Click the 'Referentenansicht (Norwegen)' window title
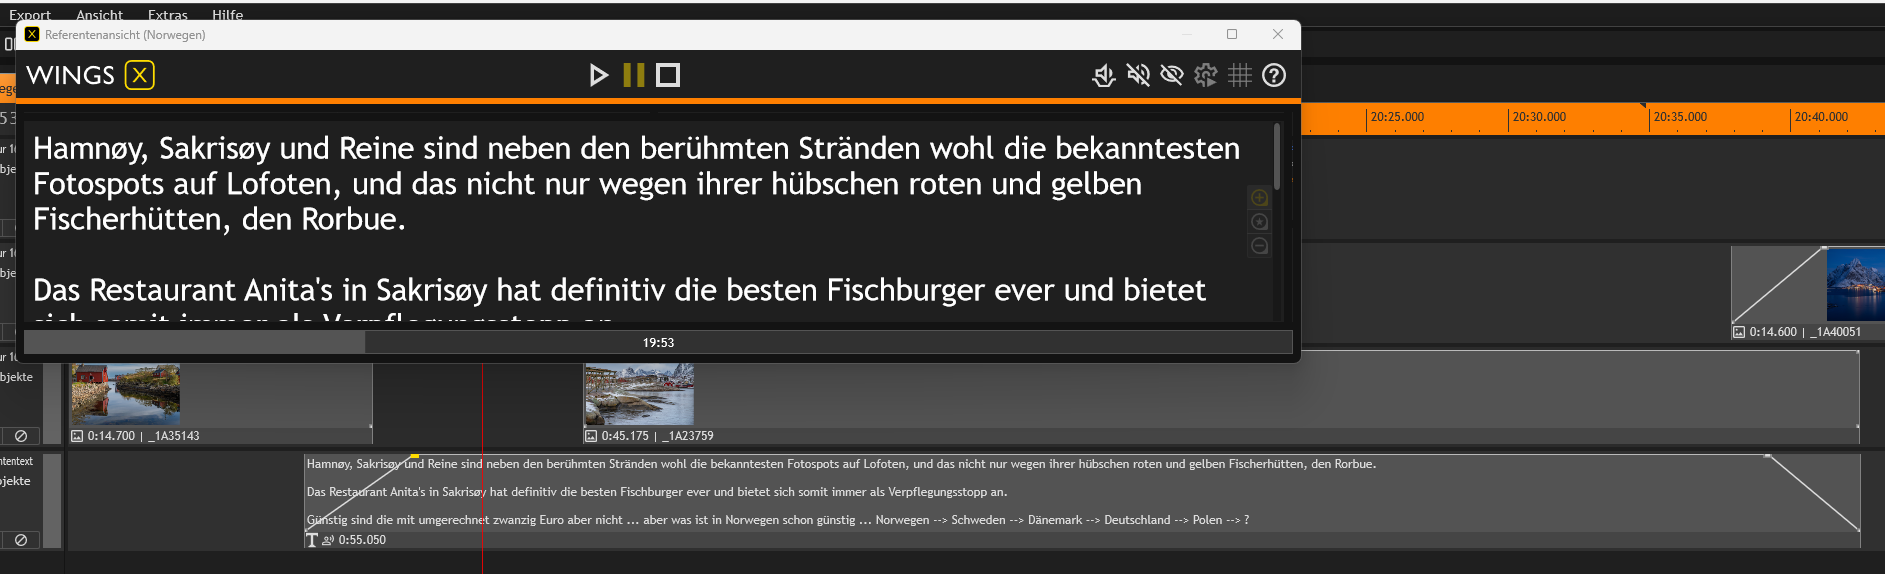The height and width of the screenshot is (574, 1885). point(125,35)
